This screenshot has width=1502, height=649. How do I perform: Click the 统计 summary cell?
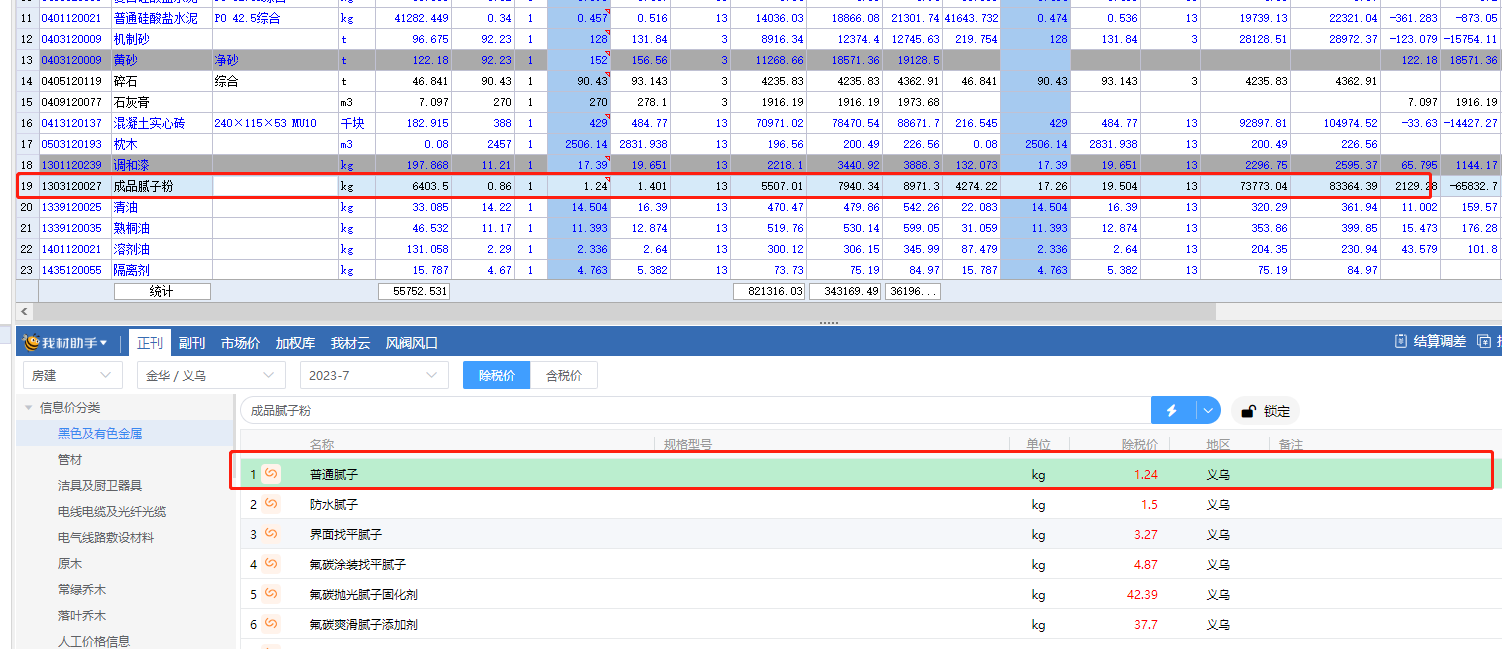pos(162,291)
